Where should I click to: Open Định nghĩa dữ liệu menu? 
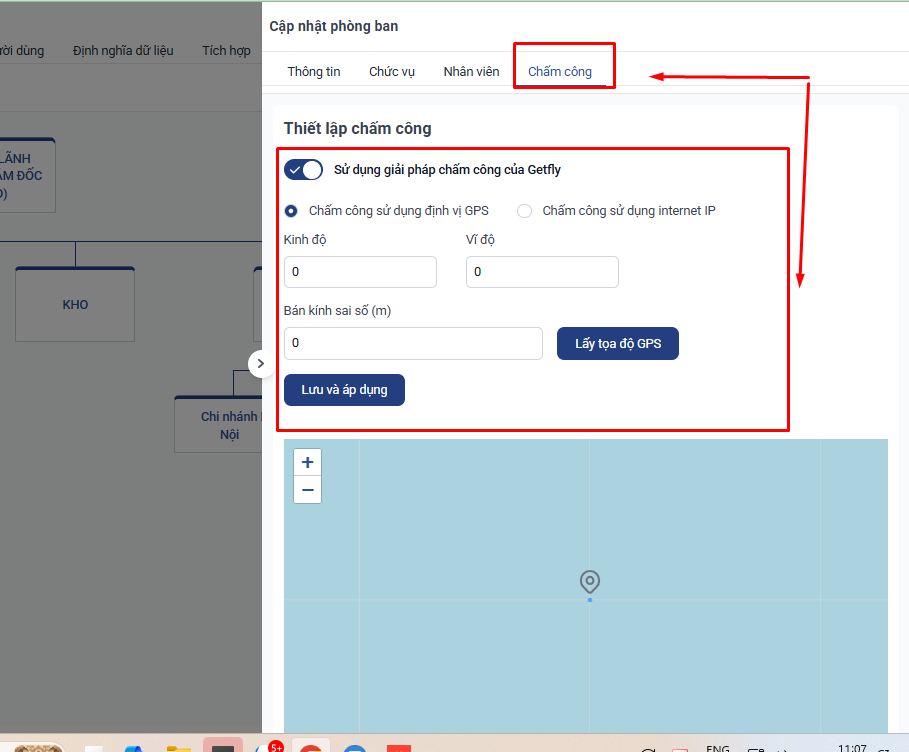point(123,51)
